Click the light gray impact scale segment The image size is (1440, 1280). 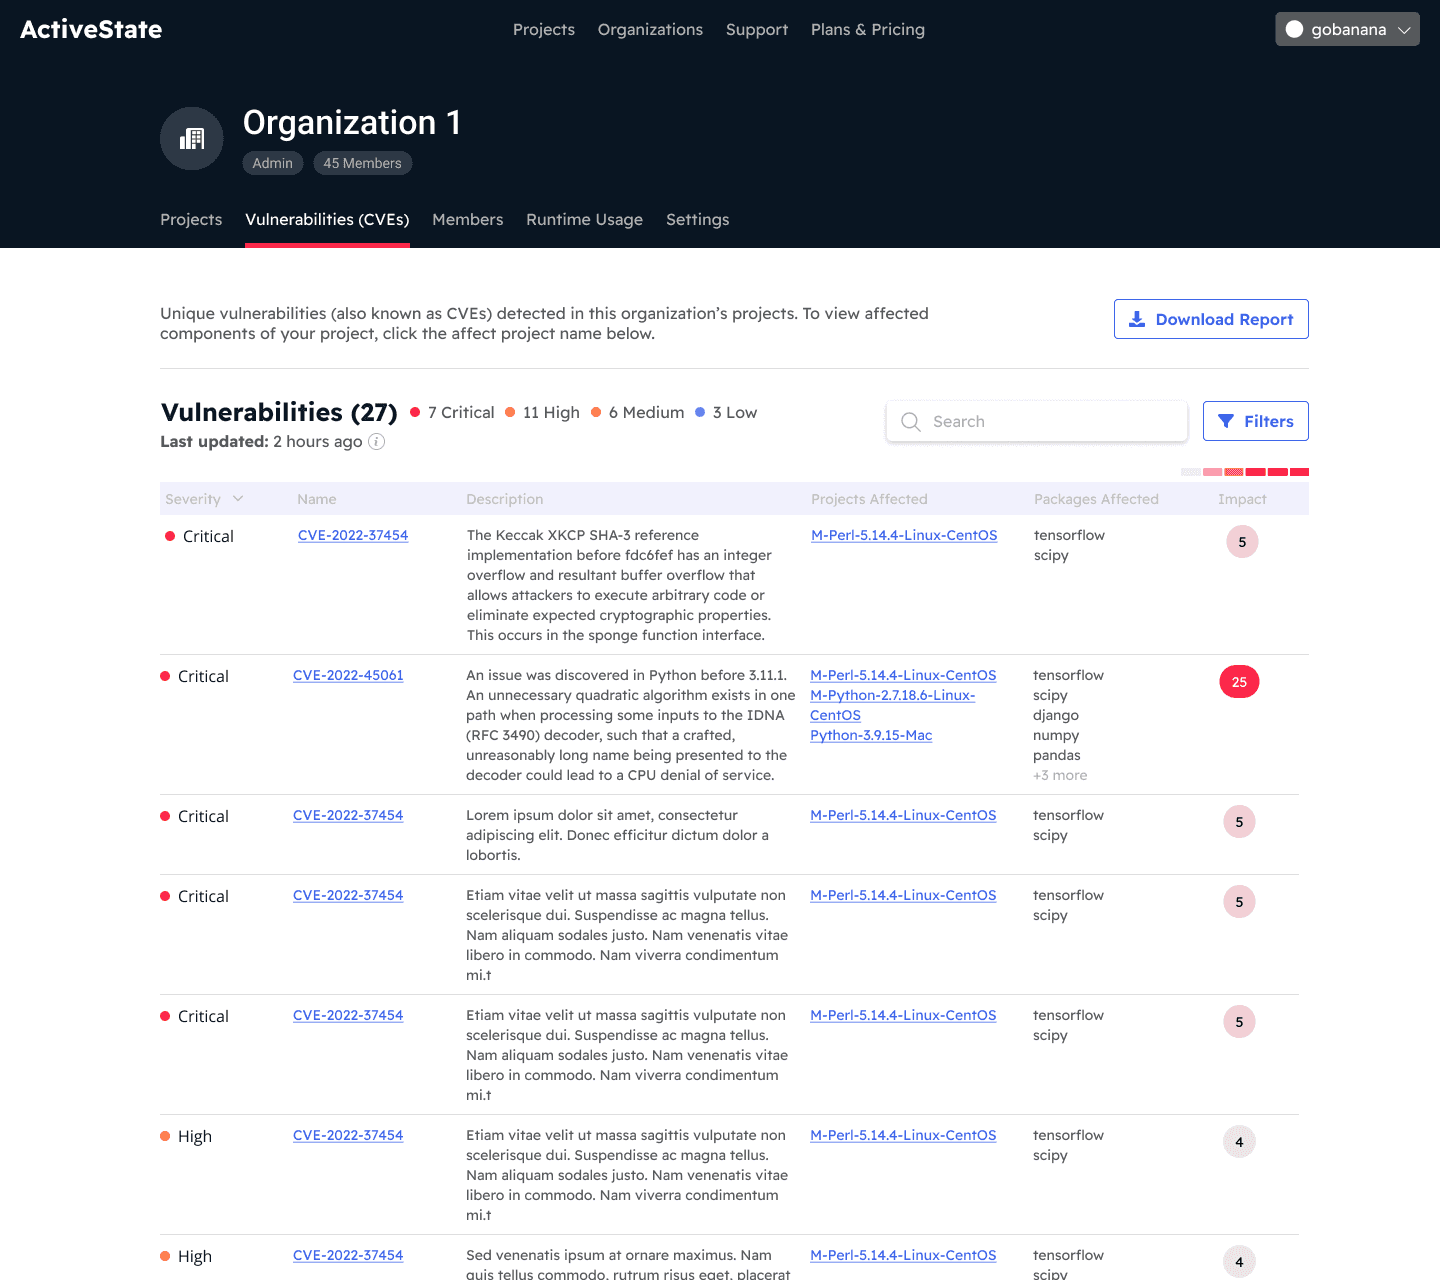(1190, 471)
